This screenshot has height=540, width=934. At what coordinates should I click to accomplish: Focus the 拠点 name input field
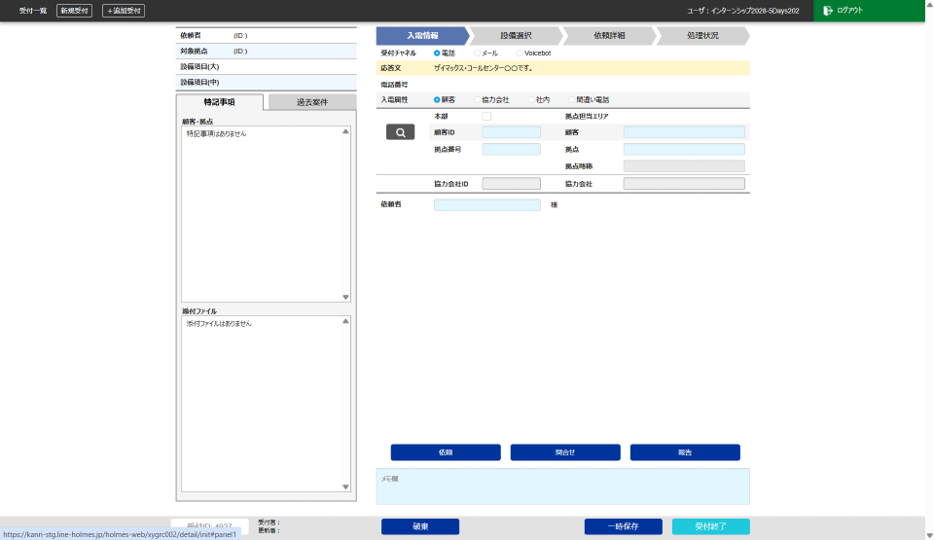(684, 149)
